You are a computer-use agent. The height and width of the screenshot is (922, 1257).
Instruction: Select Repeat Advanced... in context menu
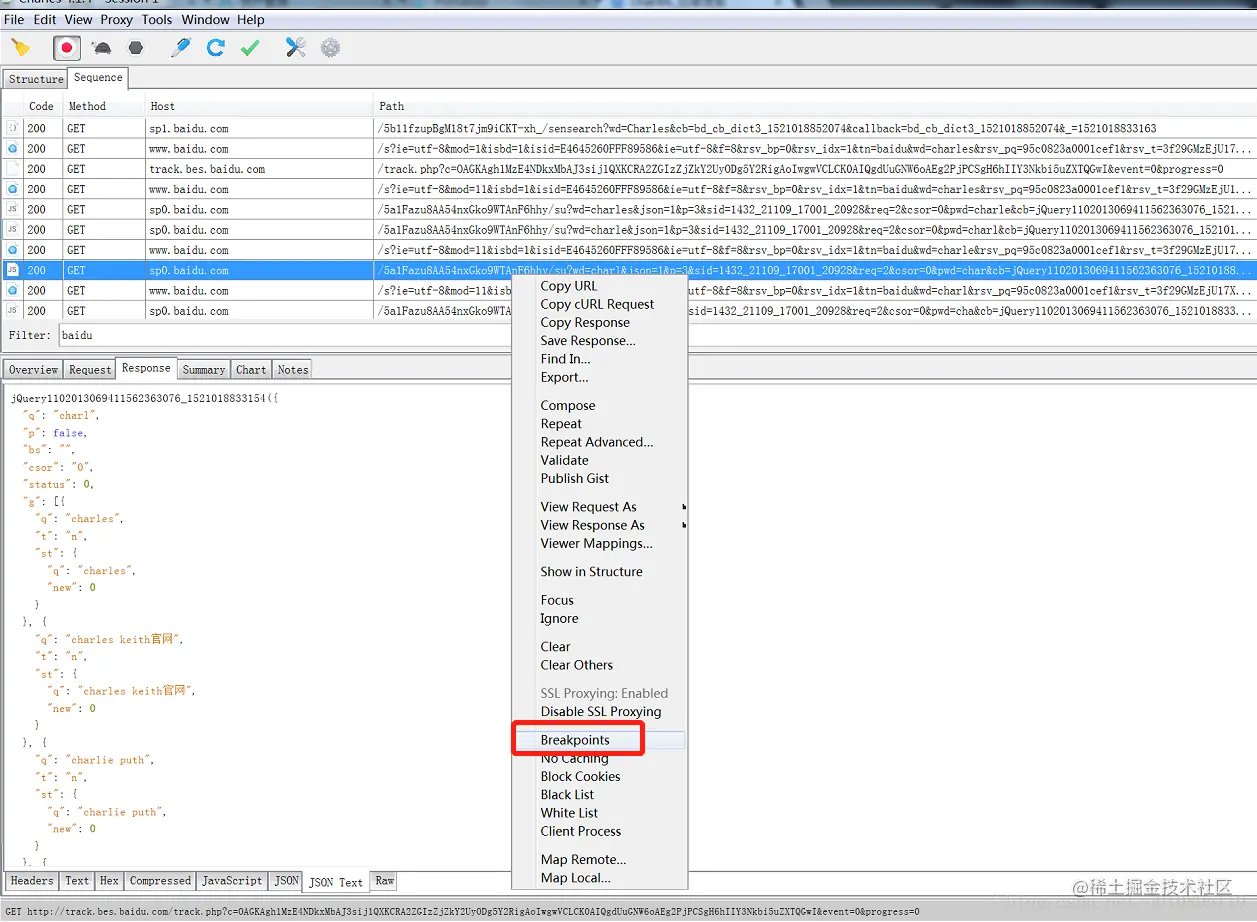click(598, 442)
